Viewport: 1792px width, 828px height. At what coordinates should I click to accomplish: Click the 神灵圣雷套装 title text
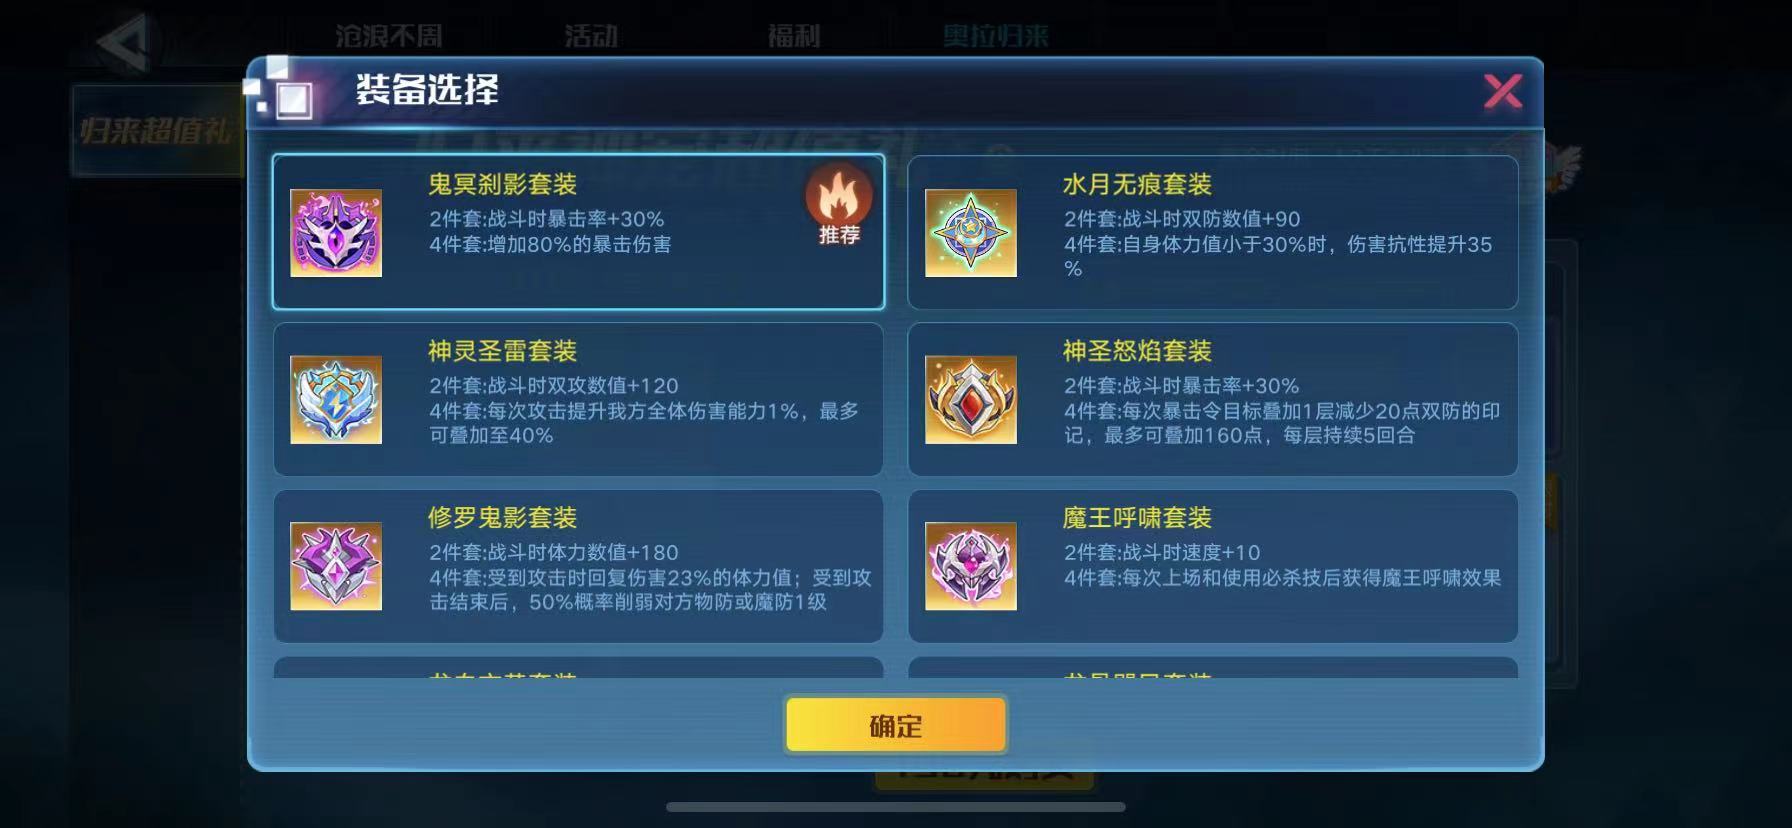coord(503,351)
